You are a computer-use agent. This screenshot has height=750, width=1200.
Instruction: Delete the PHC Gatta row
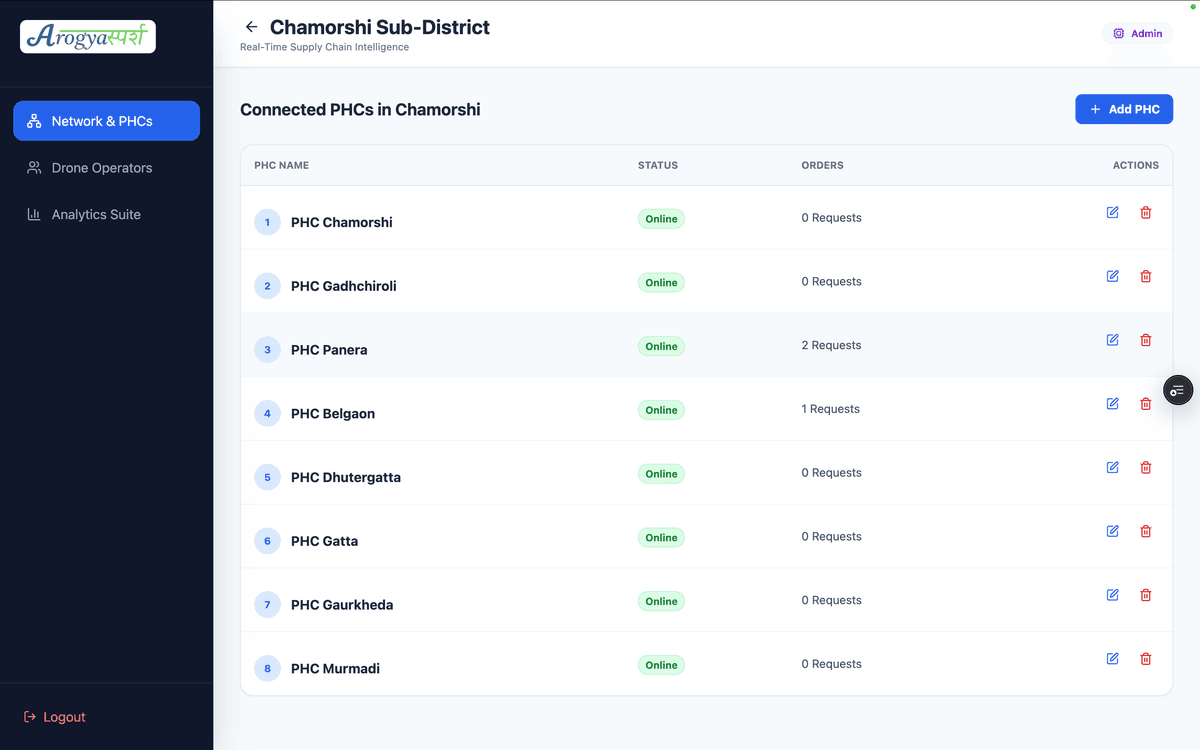pos(1146,532)
